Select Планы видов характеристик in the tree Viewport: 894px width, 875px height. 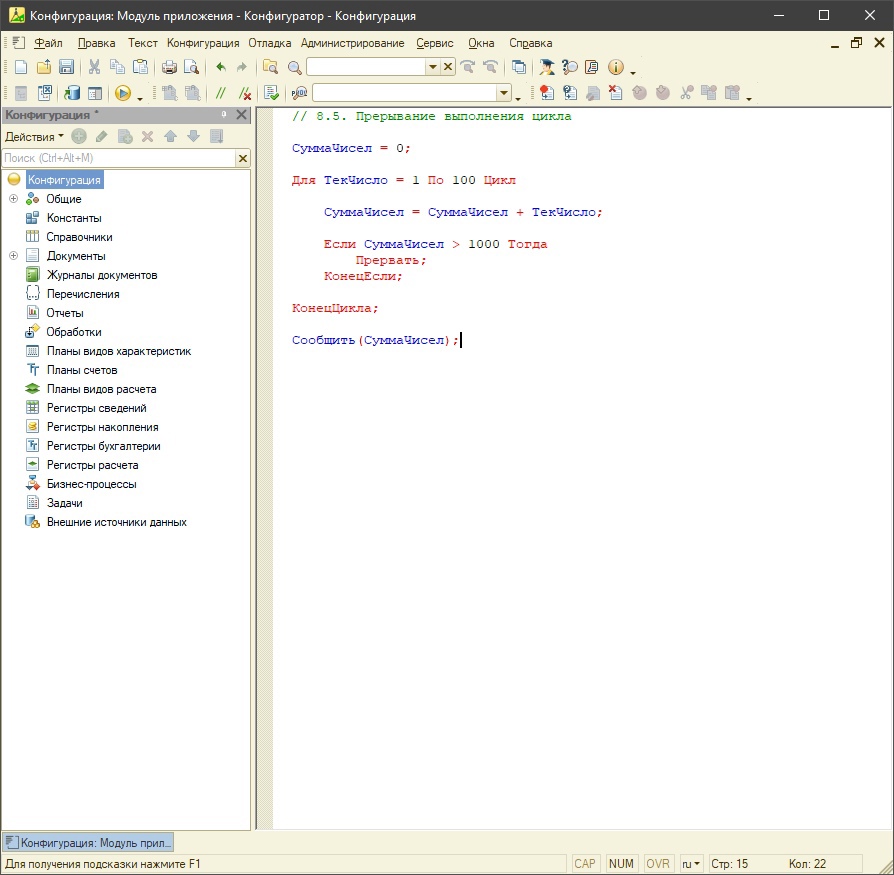pos(119,351)
